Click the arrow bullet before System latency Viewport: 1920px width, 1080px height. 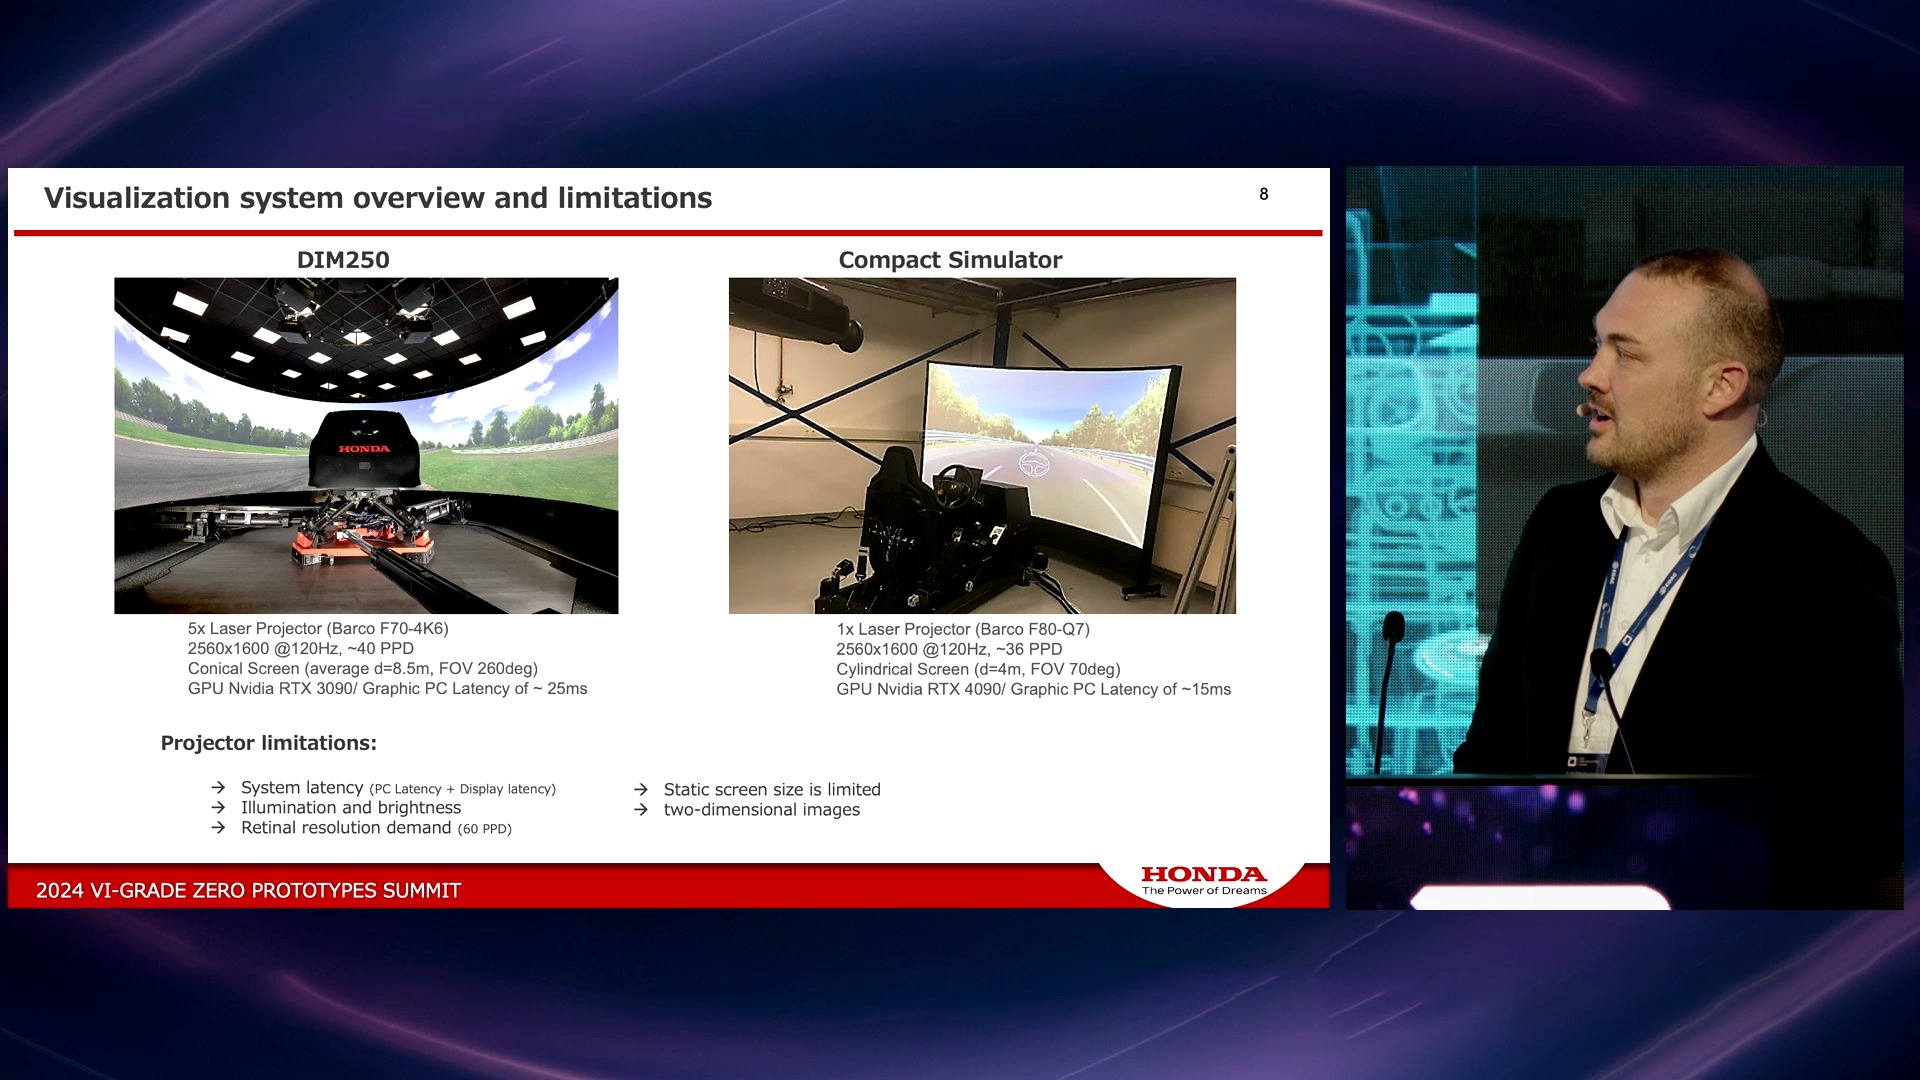(x=218, y=788)
